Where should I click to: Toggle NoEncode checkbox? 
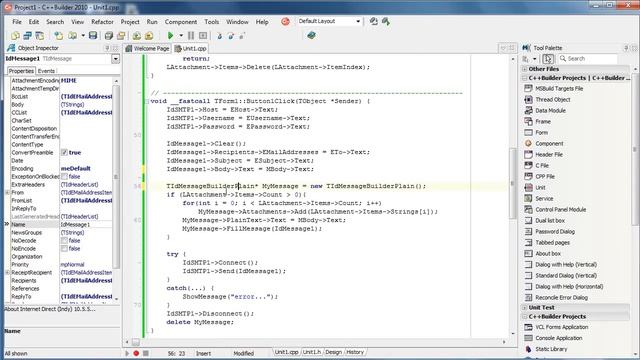[64, 249]
